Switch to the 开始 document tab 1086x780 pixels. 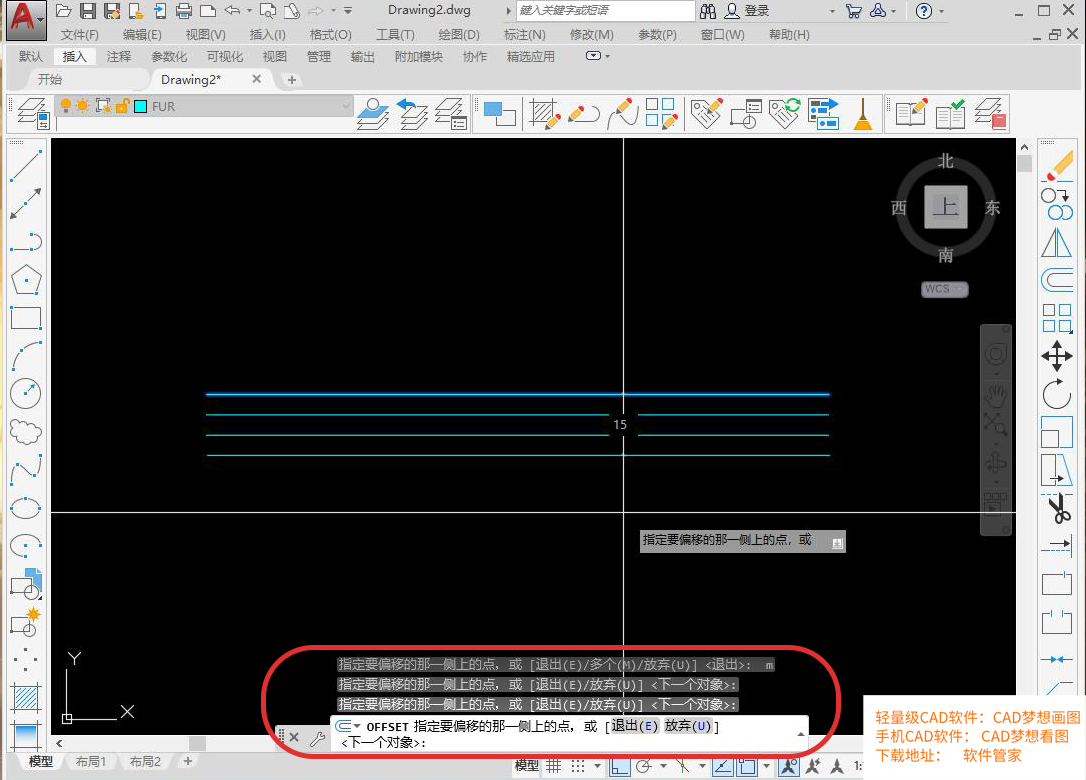pos(50,80)
